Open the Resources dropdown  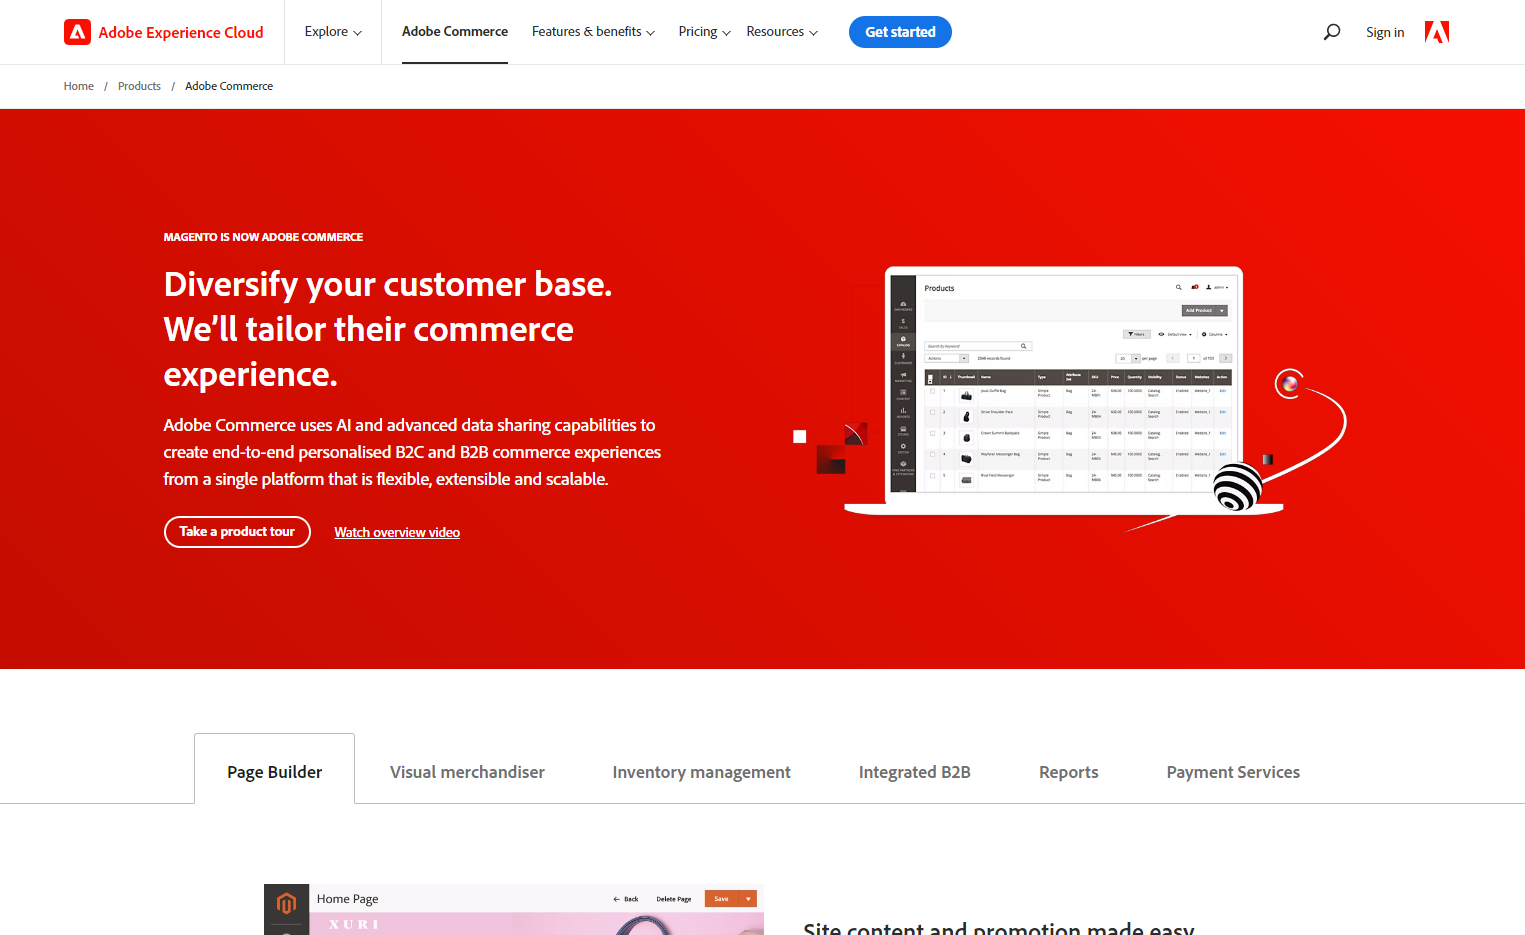click(x=782, y=32)
